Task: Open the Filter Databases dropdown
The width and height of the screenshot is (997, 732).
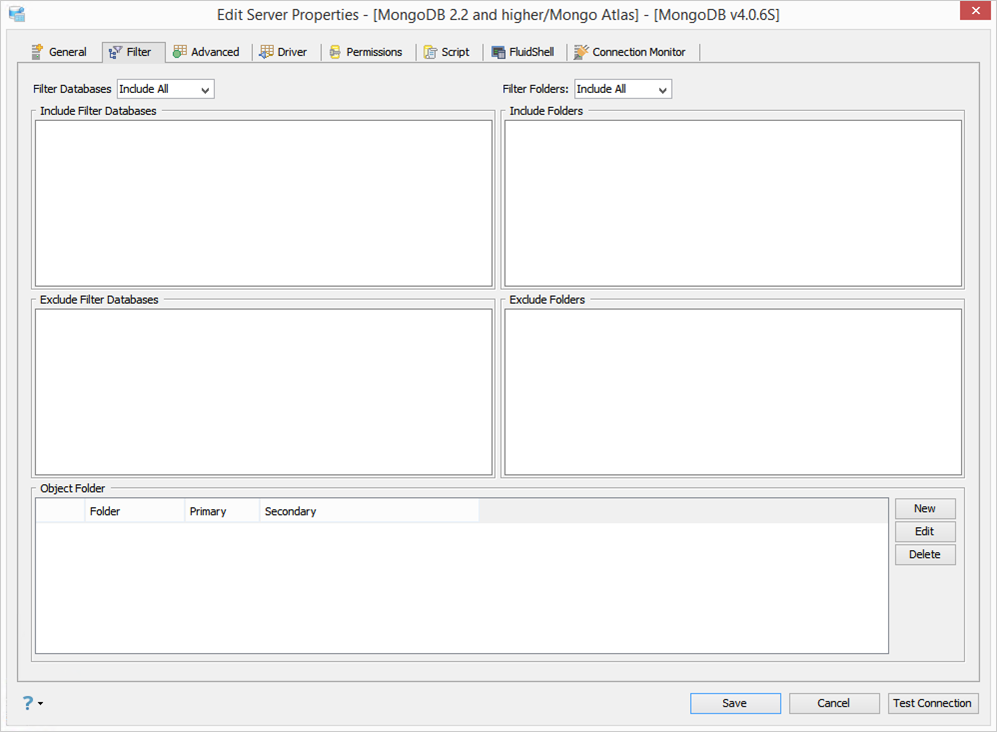Action: tap(165, 89)
